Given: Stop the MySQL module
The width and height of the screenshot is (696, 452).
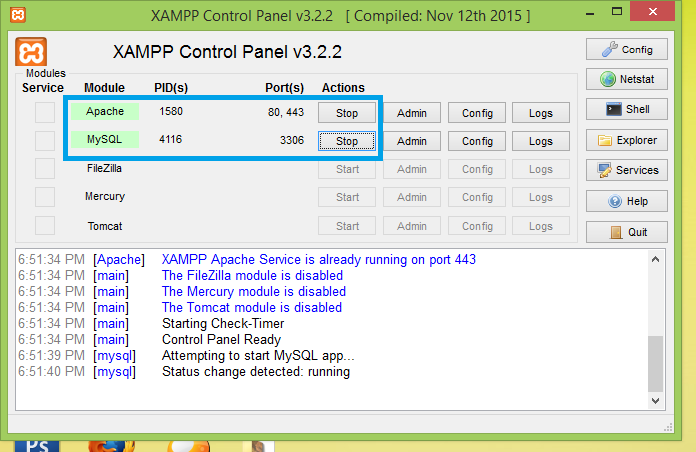Looking at the screenshot, I should [x=347, y=141].
